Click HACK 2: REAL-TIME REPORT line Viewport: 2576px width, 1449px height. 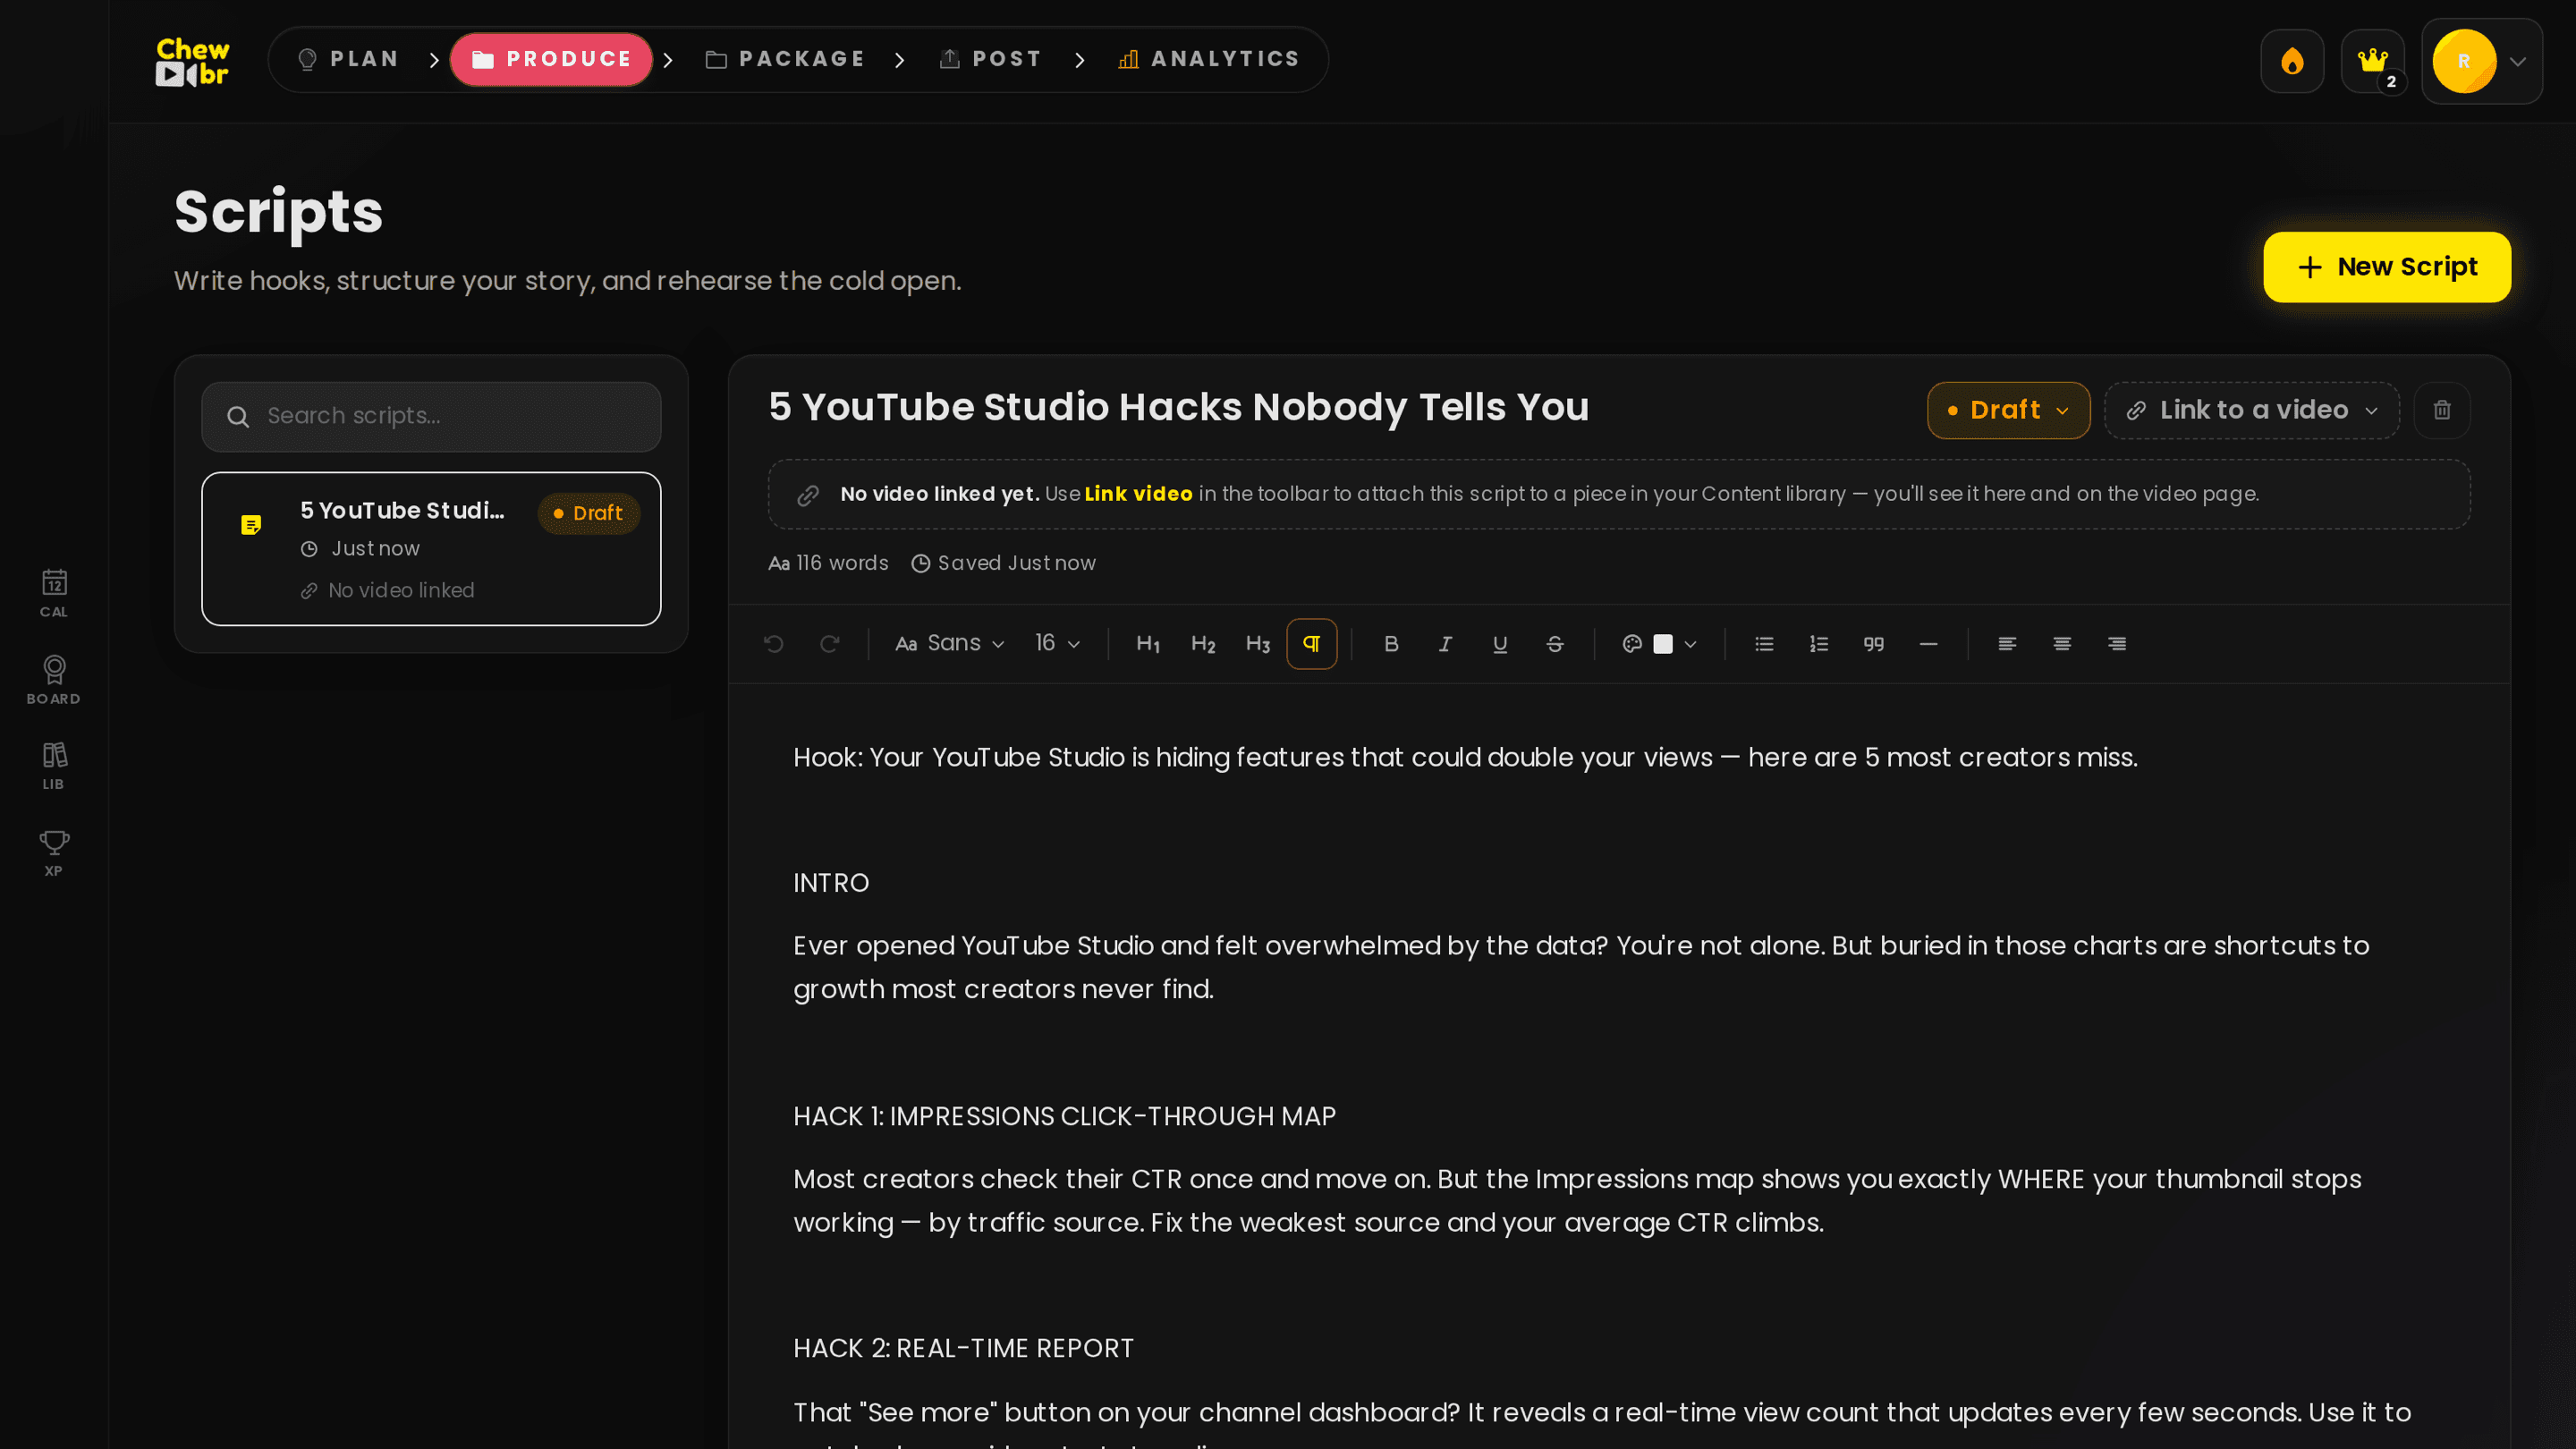[963, 1348]
